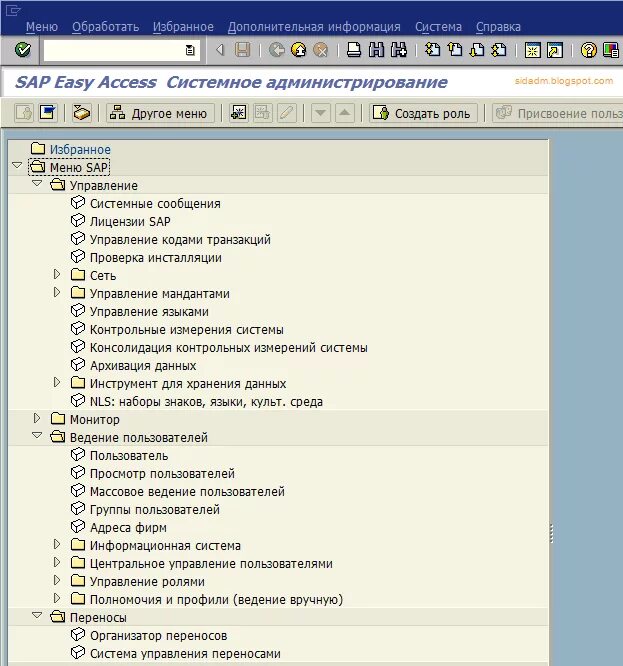Select Системные сообщения transaction
623x666 pixels.
tap(155, 203)
